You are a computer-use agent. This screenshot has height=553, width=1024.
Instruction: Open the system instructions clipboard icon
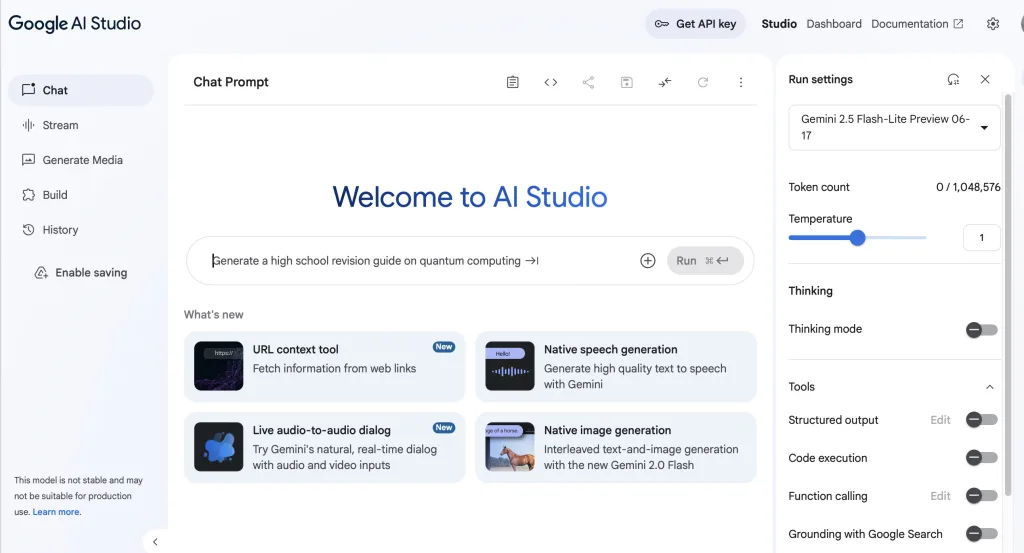513,82
